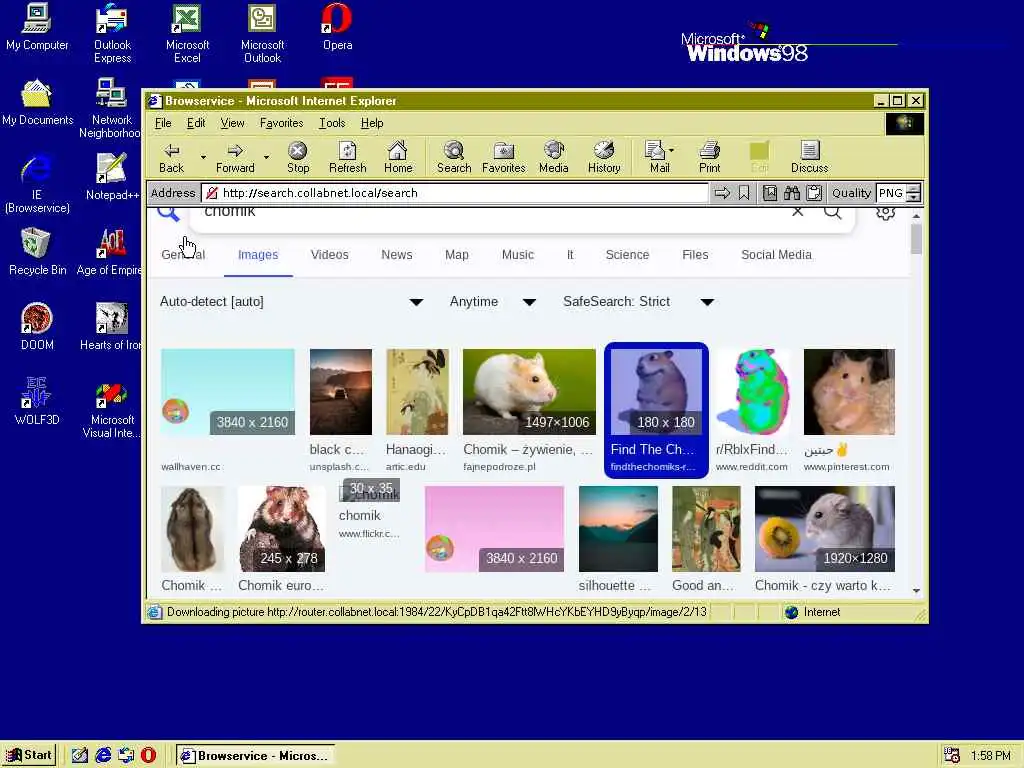Open Notepad++ desktop shortcut
This screenshot has width=1024, height=768.
pyautogui.click(x=112, y=176)
